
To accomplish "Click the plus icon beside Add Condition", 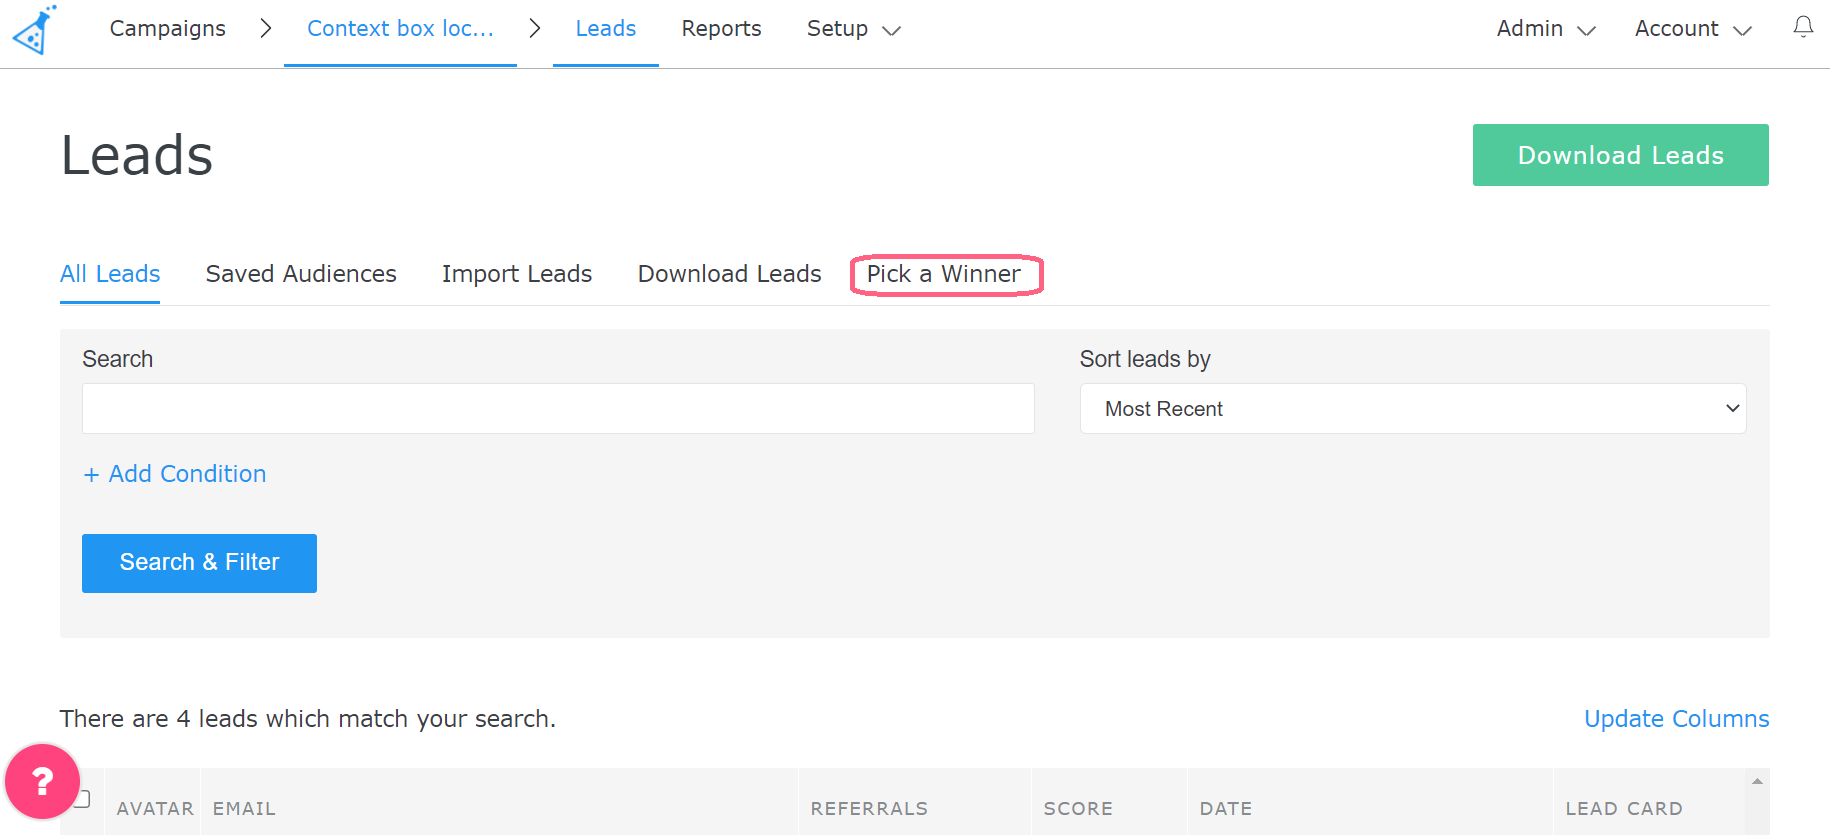I will [91, 475].
